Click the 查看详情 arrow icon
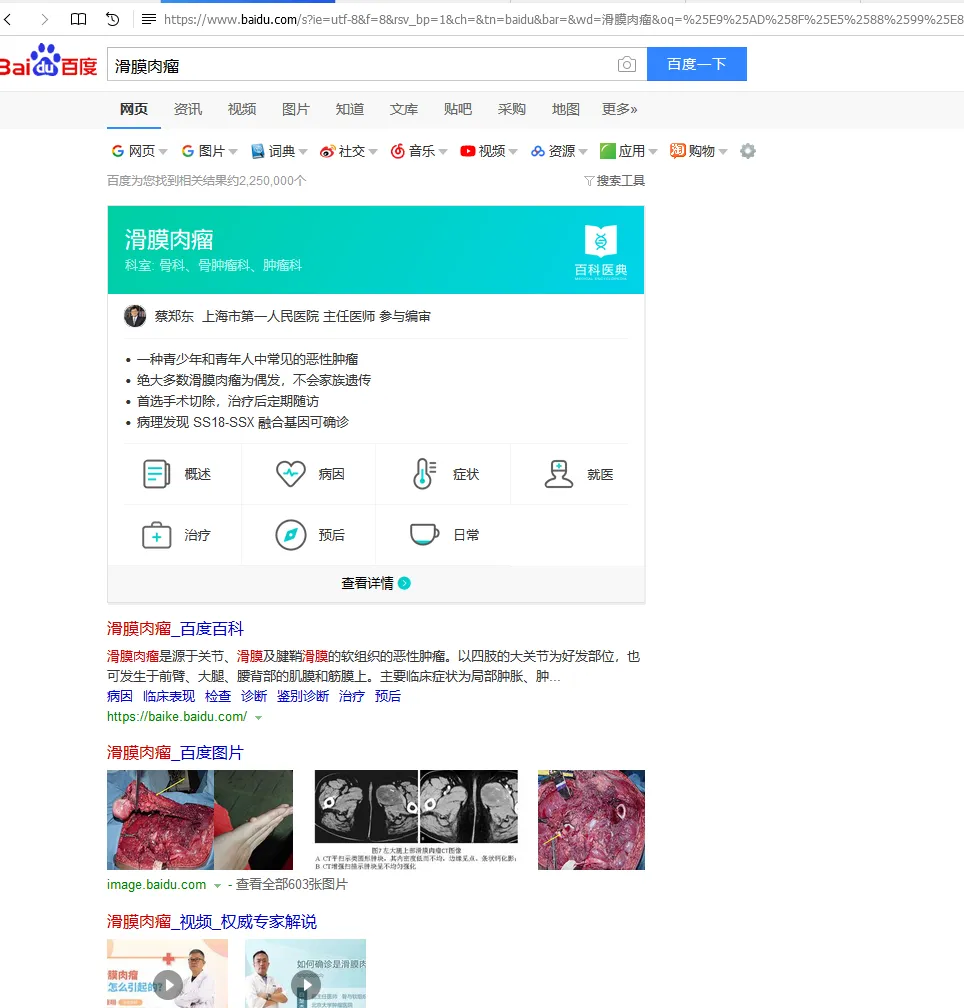Screen dimensions: 964x1008 coord(404,583)
